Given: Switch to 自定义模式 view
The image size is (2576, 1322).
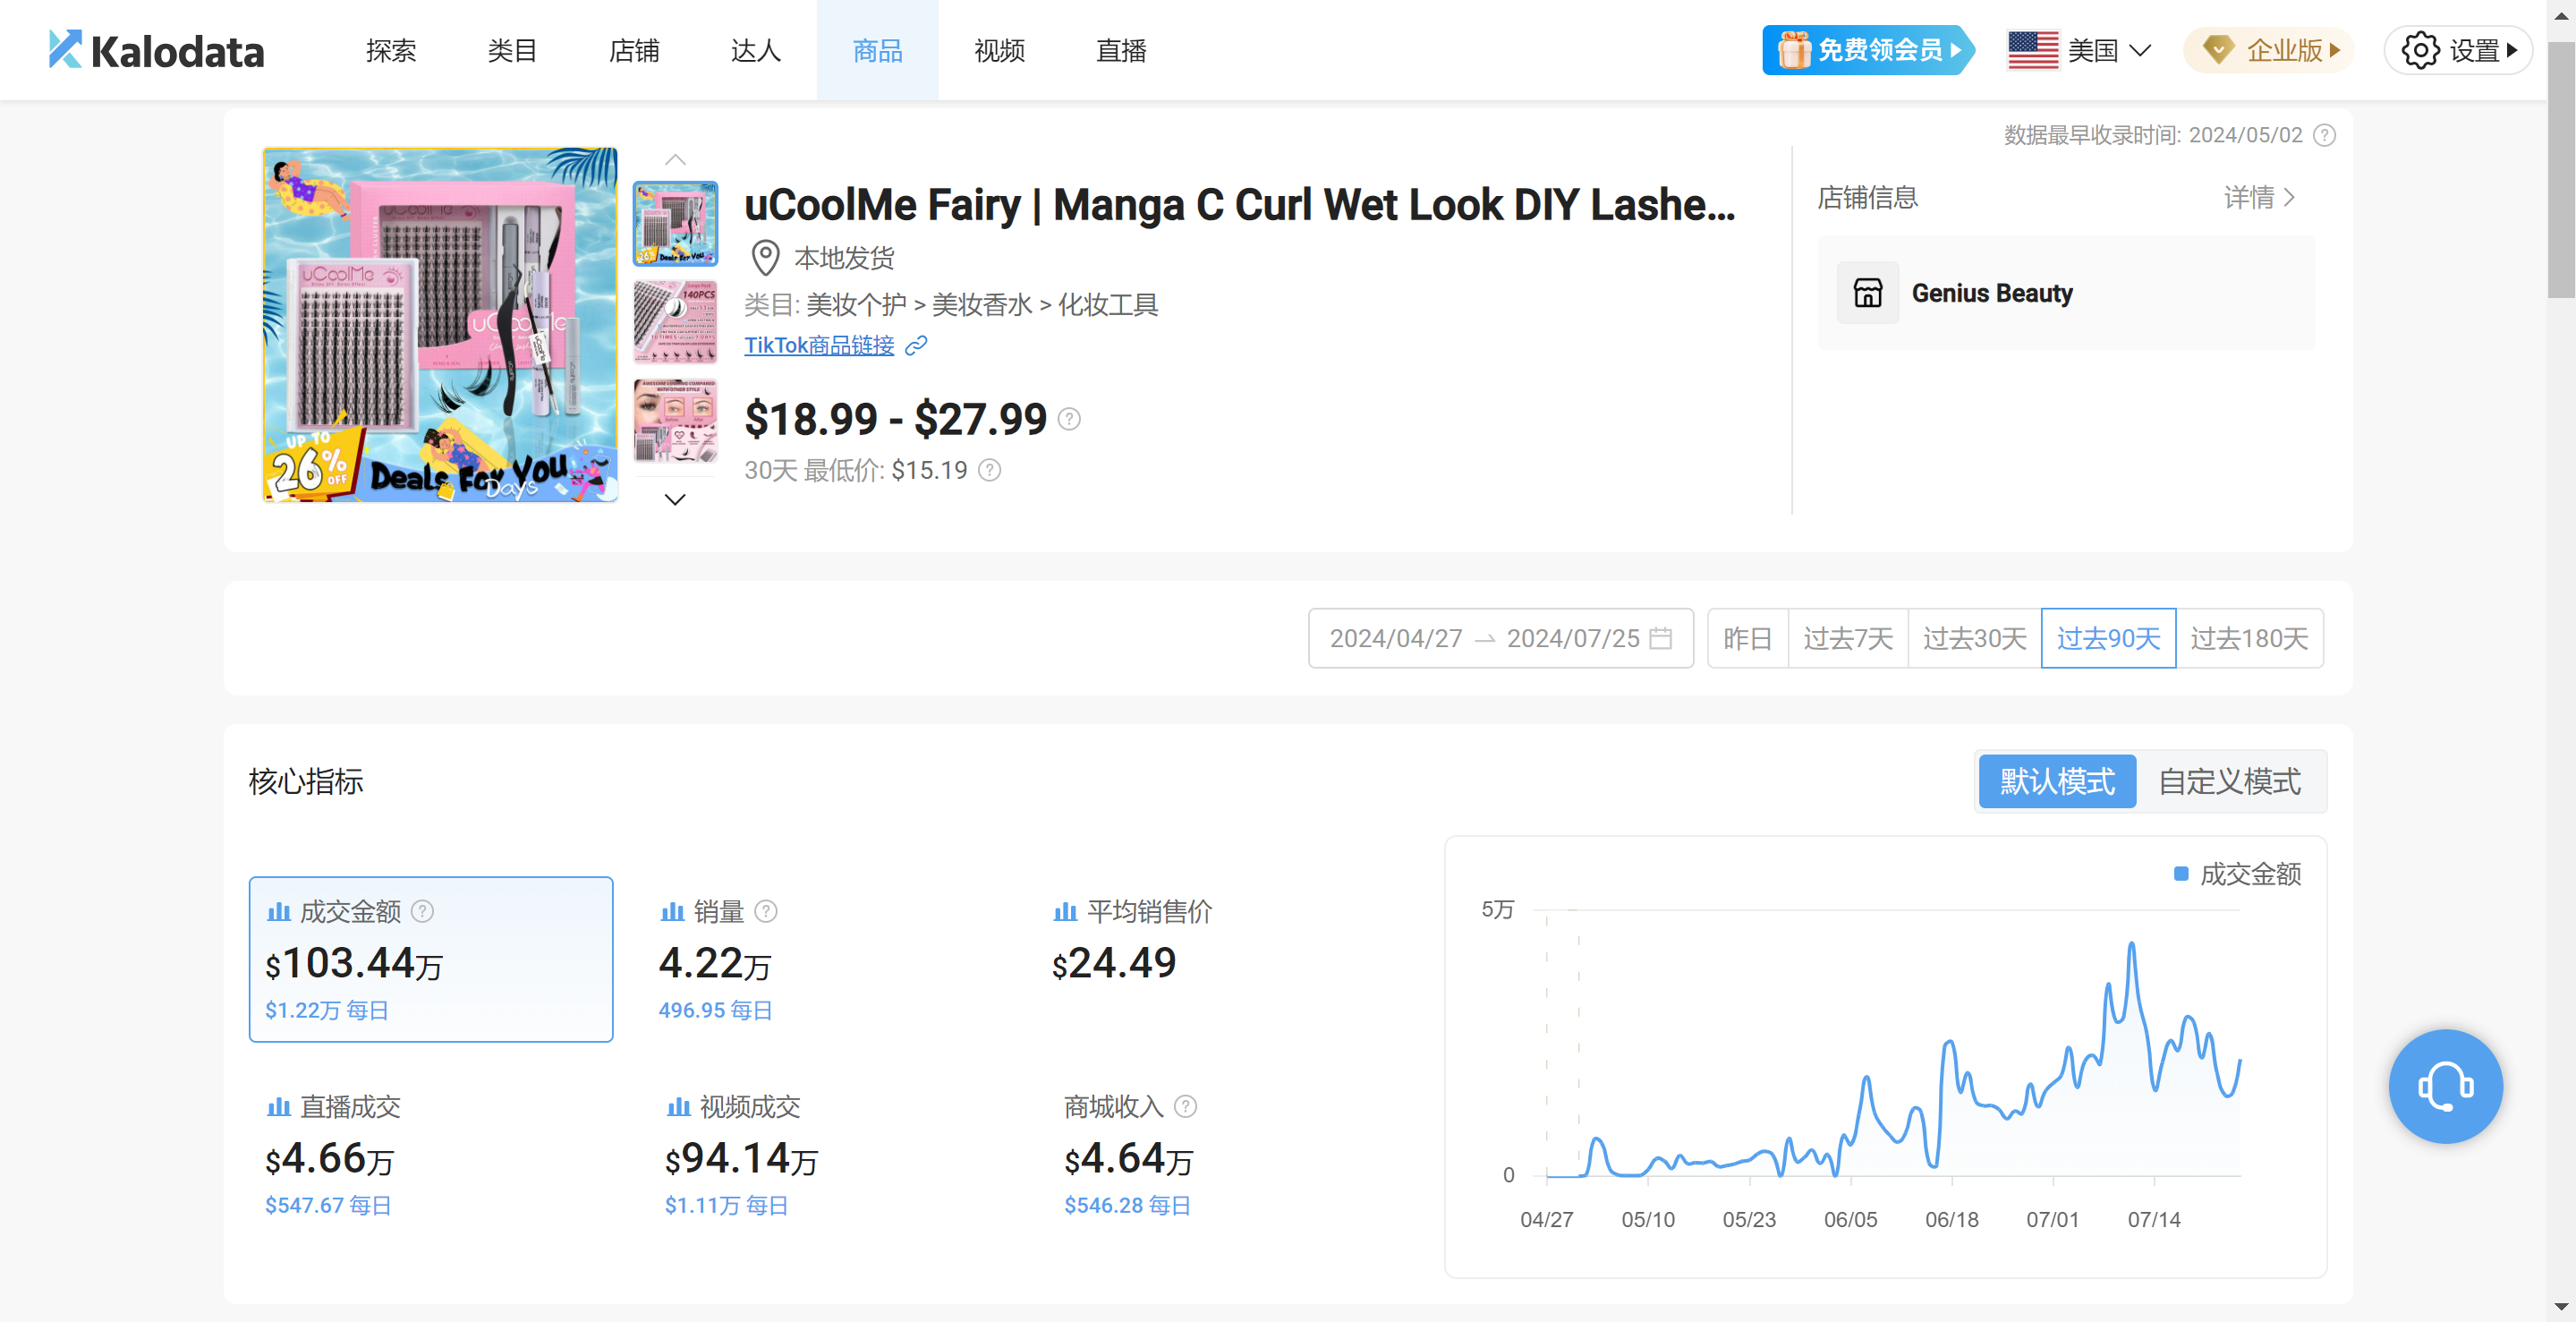Looking at the screenshot, I should (x=2229, y=781).
